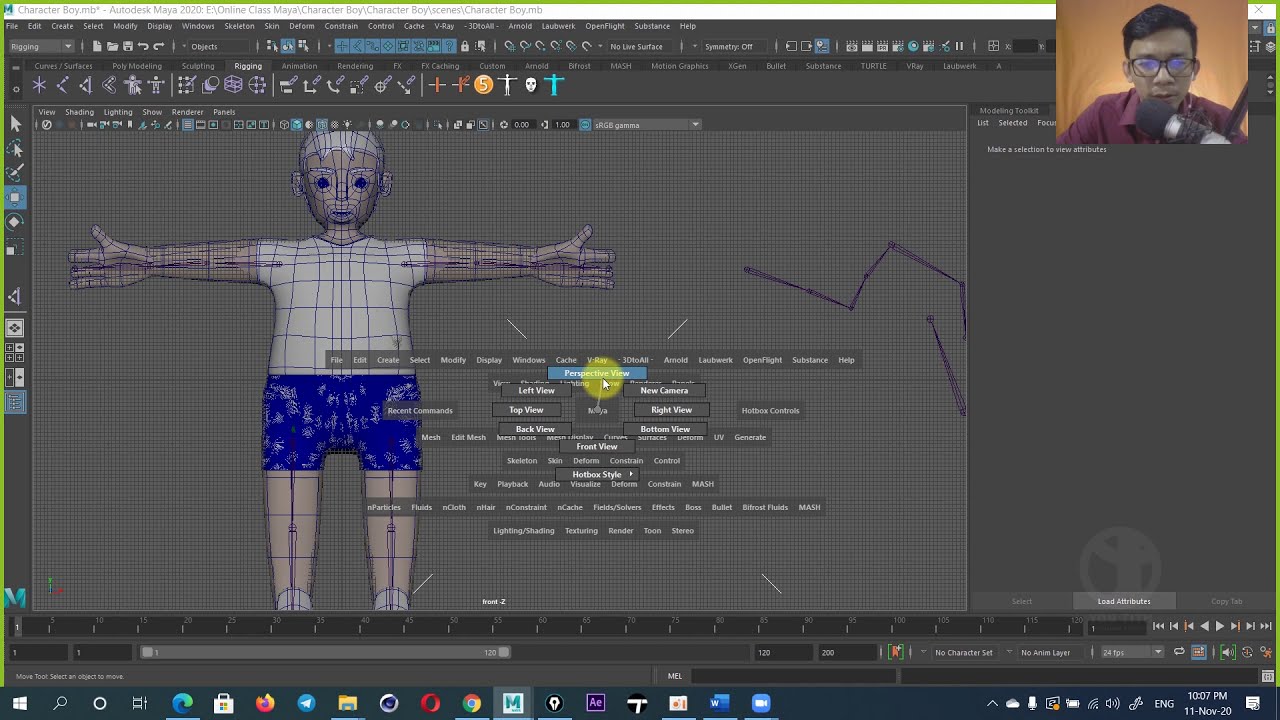
Task: Toggle the loop playback icon
Action: point(1179,652)
